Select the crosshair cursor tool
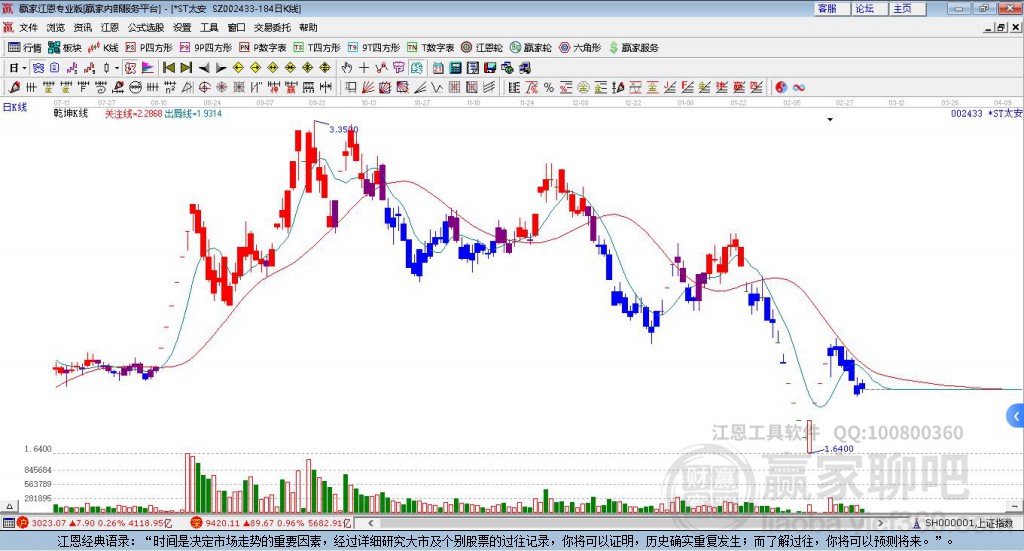Image resolution: width=1024 pixels, height=551 pixels. (x=364, y=68)
